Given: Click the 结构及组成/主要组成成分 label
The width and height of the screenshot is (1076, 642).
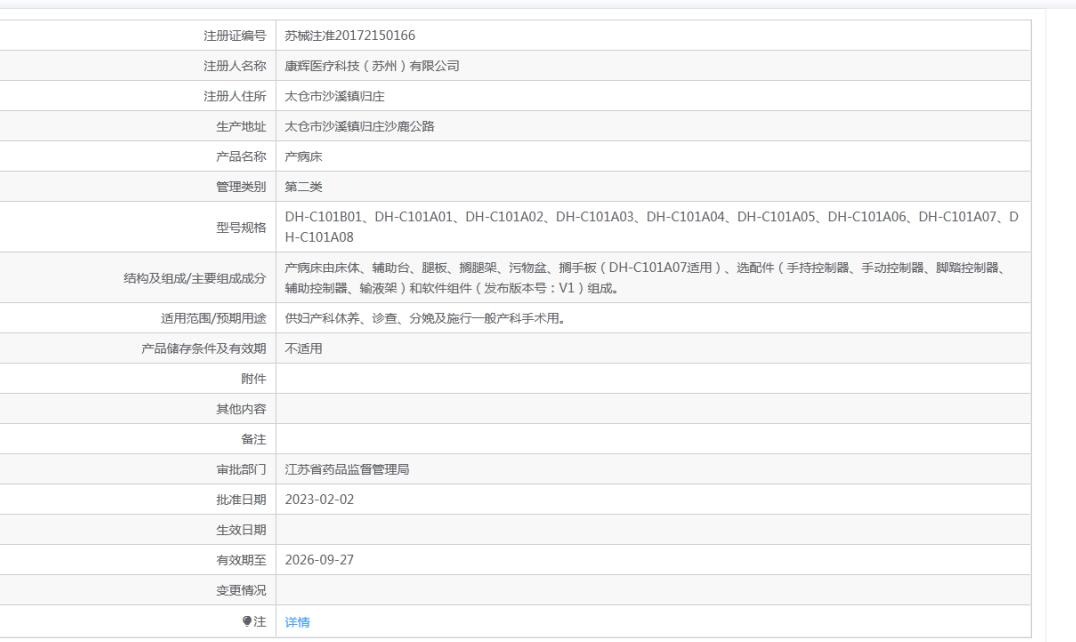Looking at the screenshot, I should pos(195,278).
